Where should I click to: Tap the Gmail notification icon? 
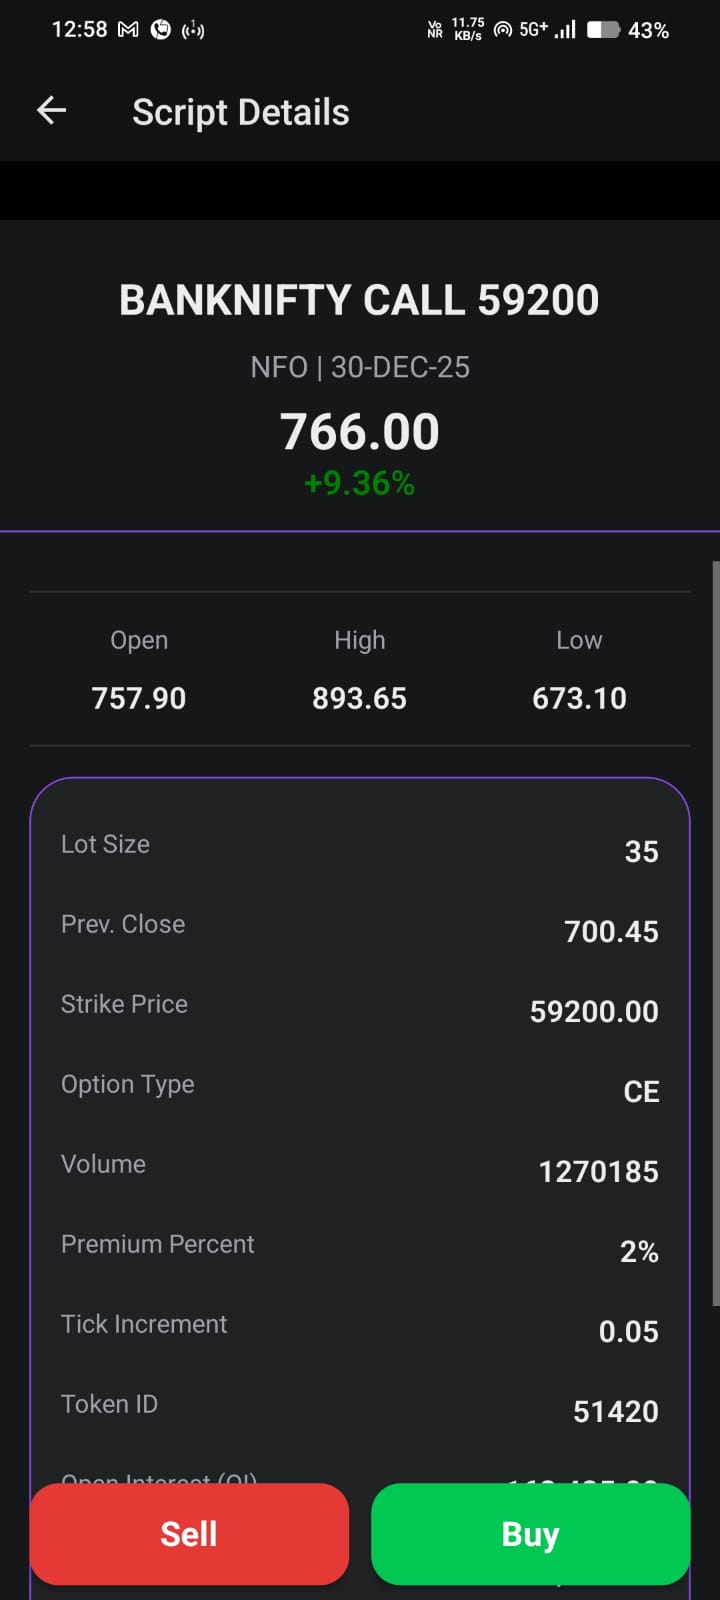[x=128, y=30]
